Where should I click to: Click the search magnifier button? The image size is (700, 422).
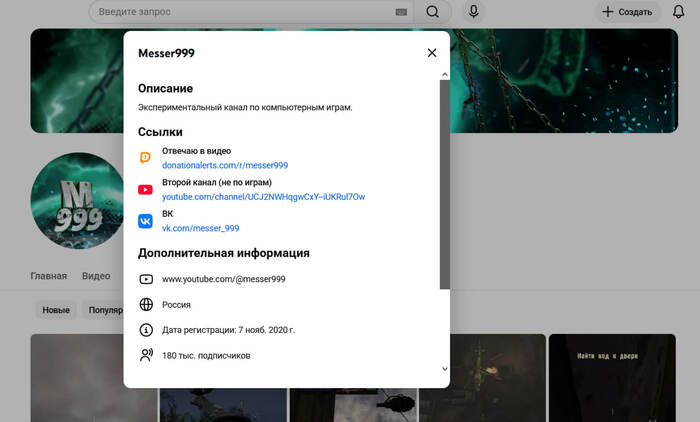coord(432,12)
